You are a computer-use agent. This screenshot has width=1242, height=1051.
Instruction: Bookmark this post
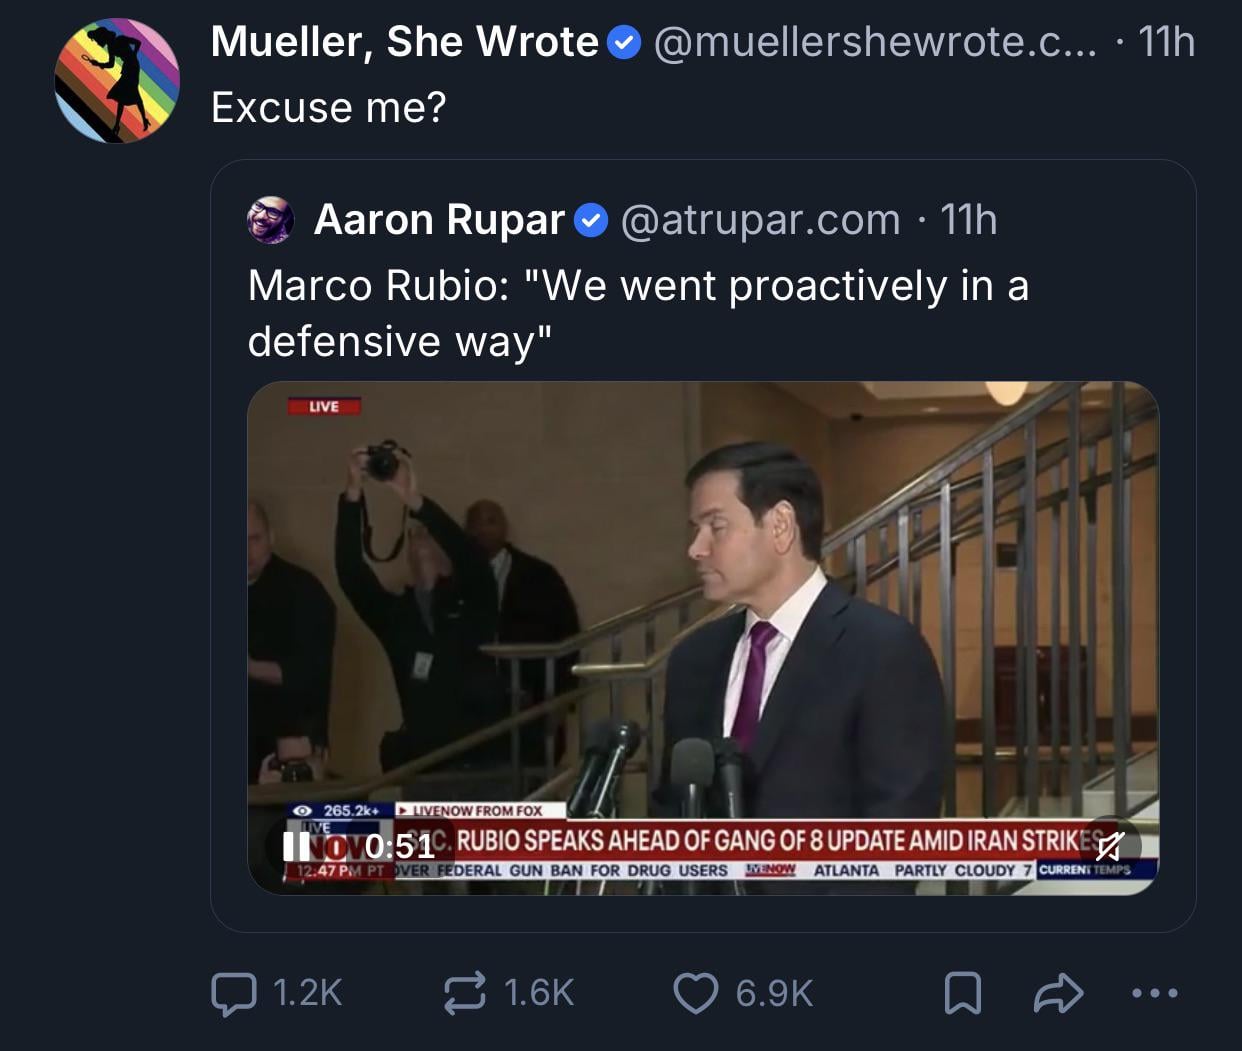pyautogui.click(x=962, y=993)
